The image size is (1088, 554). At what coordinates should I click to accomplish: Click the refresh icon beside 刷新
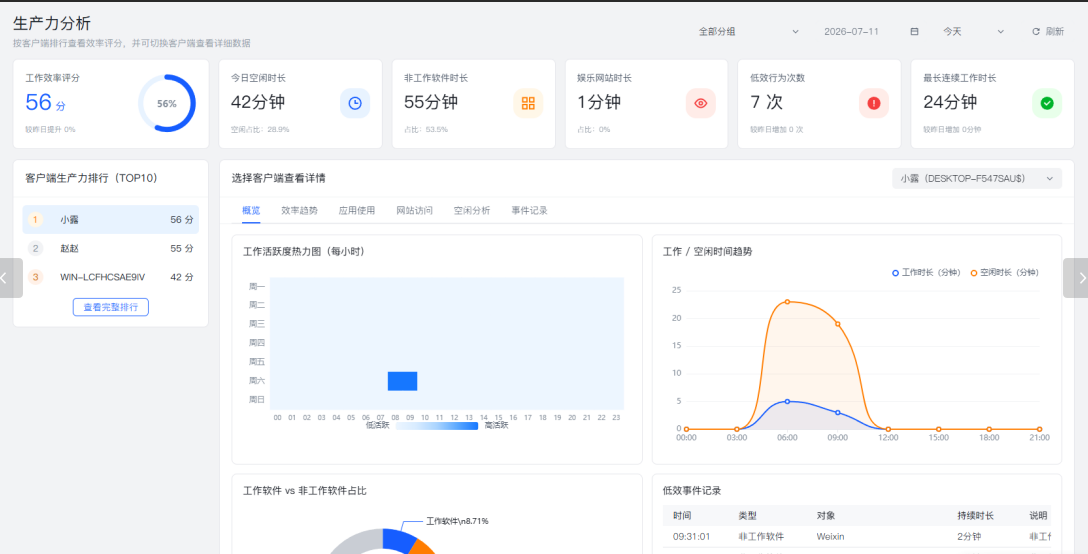point(1036,31)
